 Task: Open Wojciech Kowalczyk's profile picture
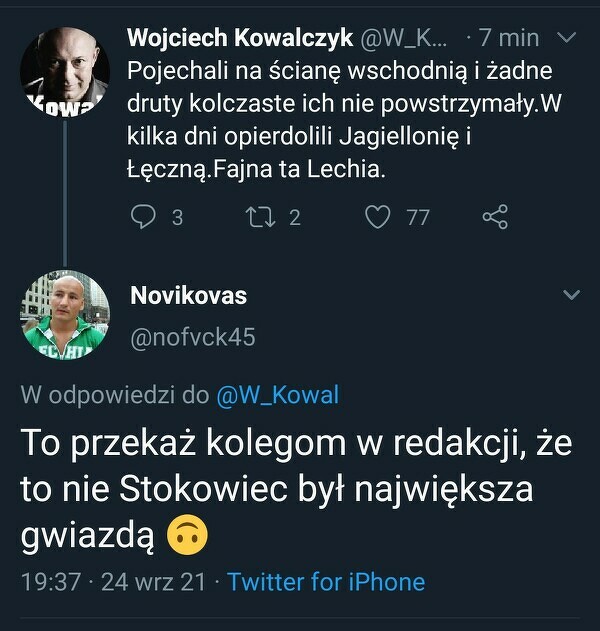pyautogui.click(x=65, y=72)
